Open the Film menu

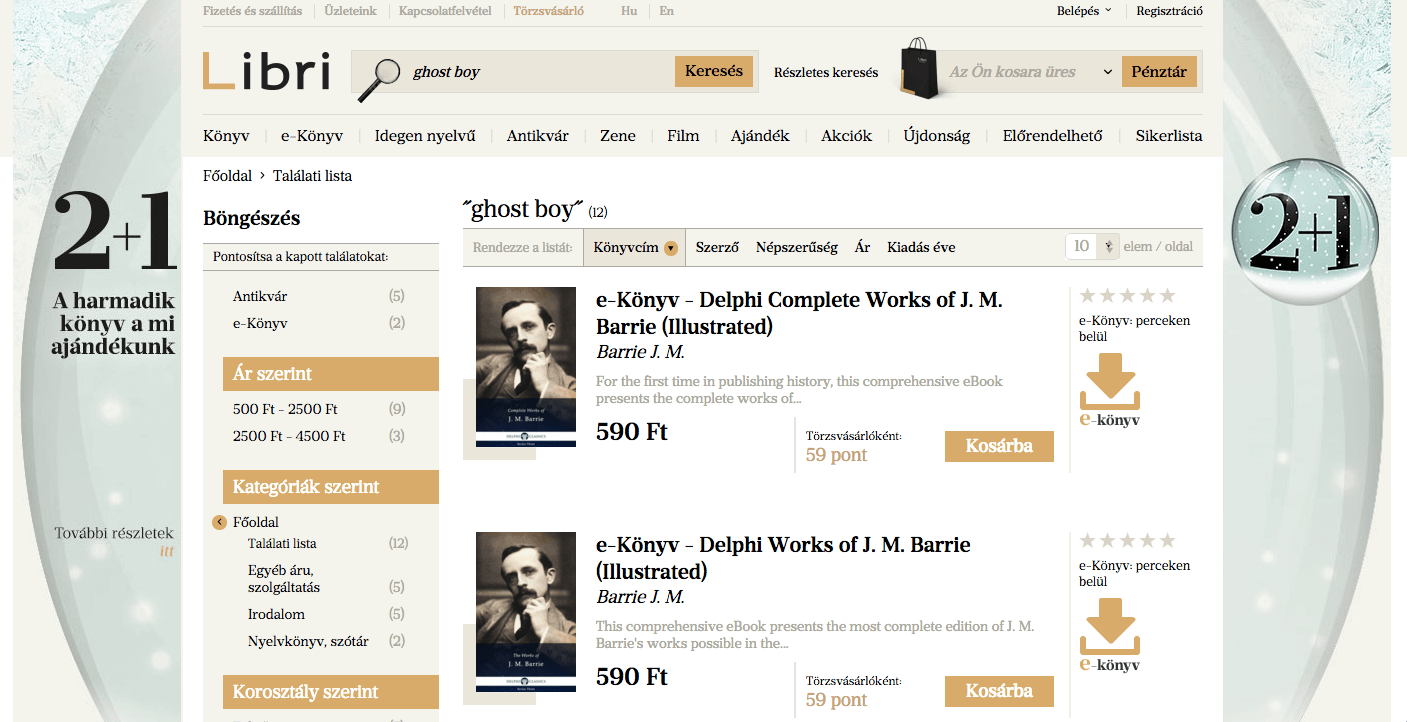pos(683,136)
